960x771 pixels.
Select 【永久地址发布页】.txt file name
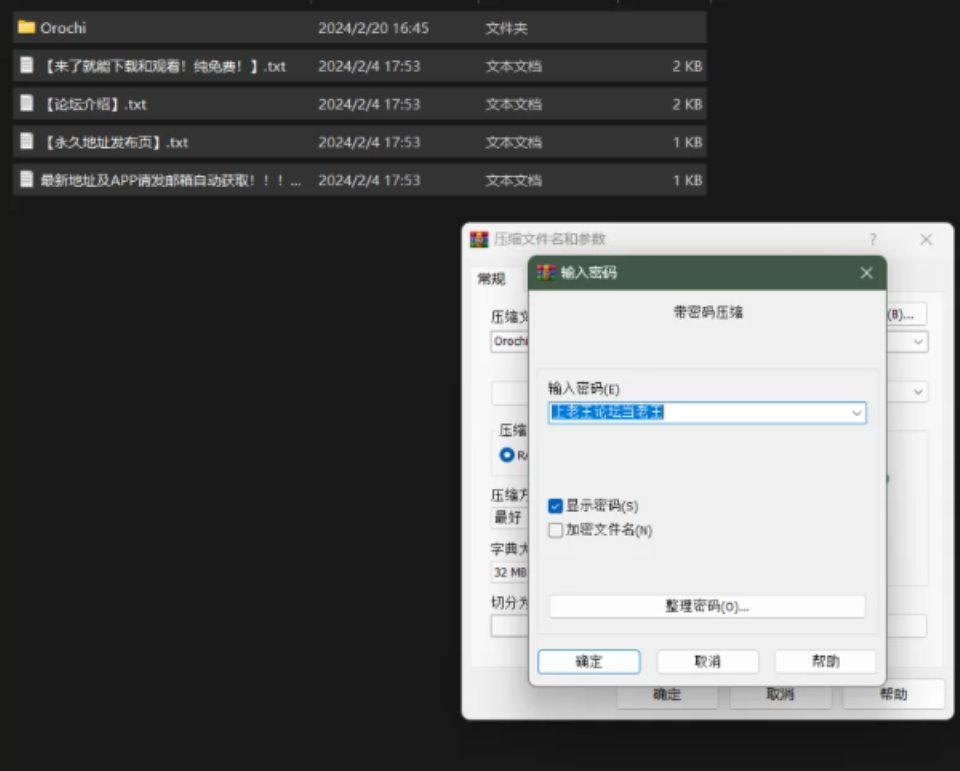click(114, 142)
